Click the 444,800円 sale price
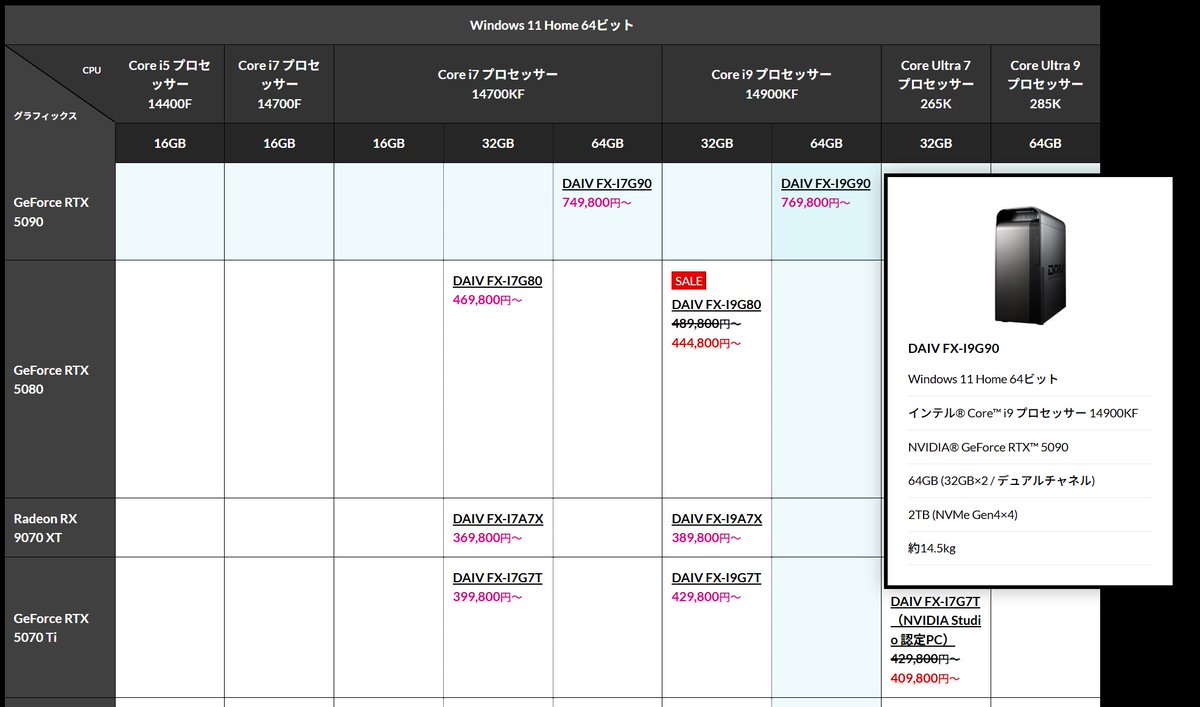The width and height of the screenshot is (1200, 707). tap(707, 343)
